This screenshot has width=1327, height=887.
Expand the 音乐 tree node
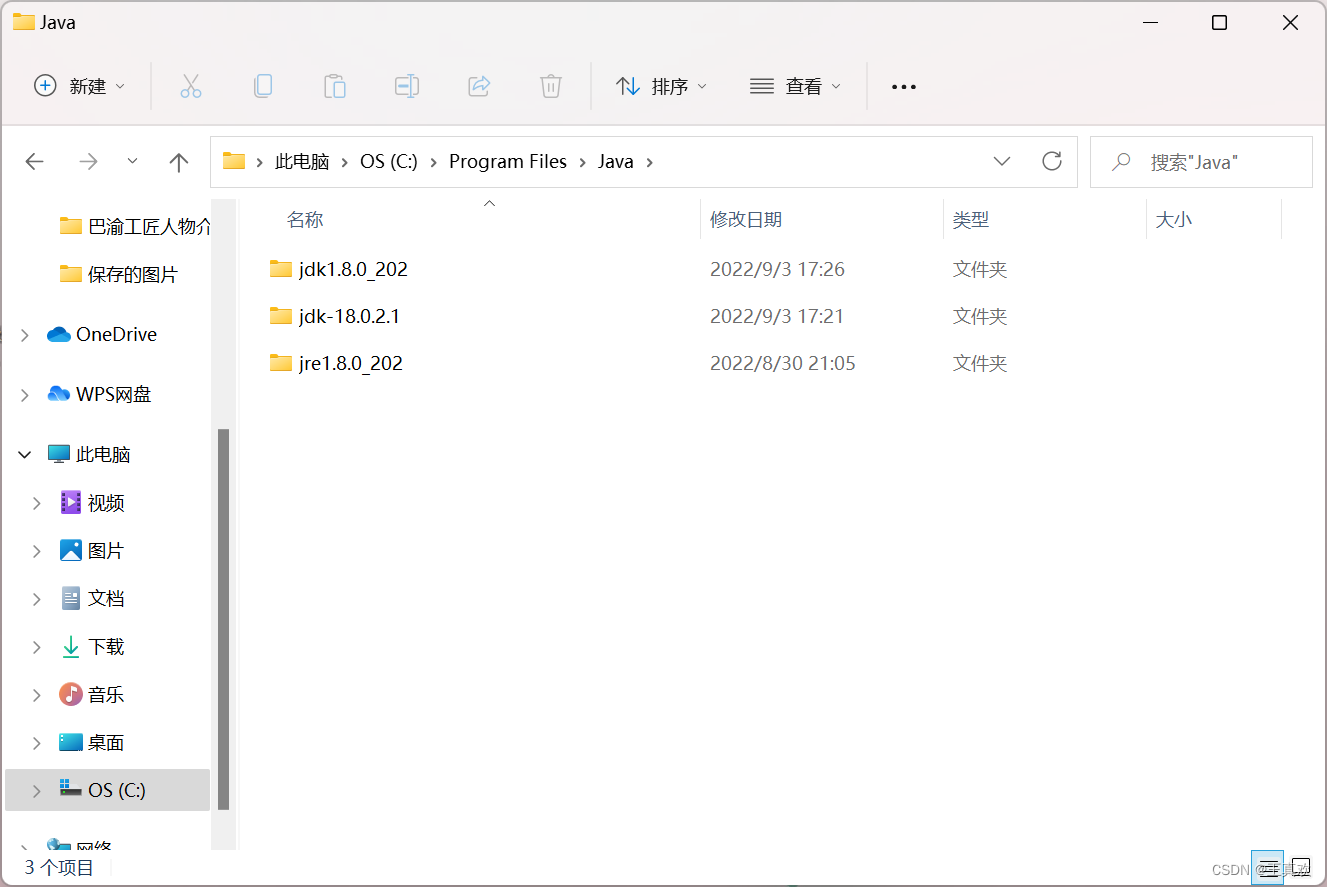coord(37,695)
